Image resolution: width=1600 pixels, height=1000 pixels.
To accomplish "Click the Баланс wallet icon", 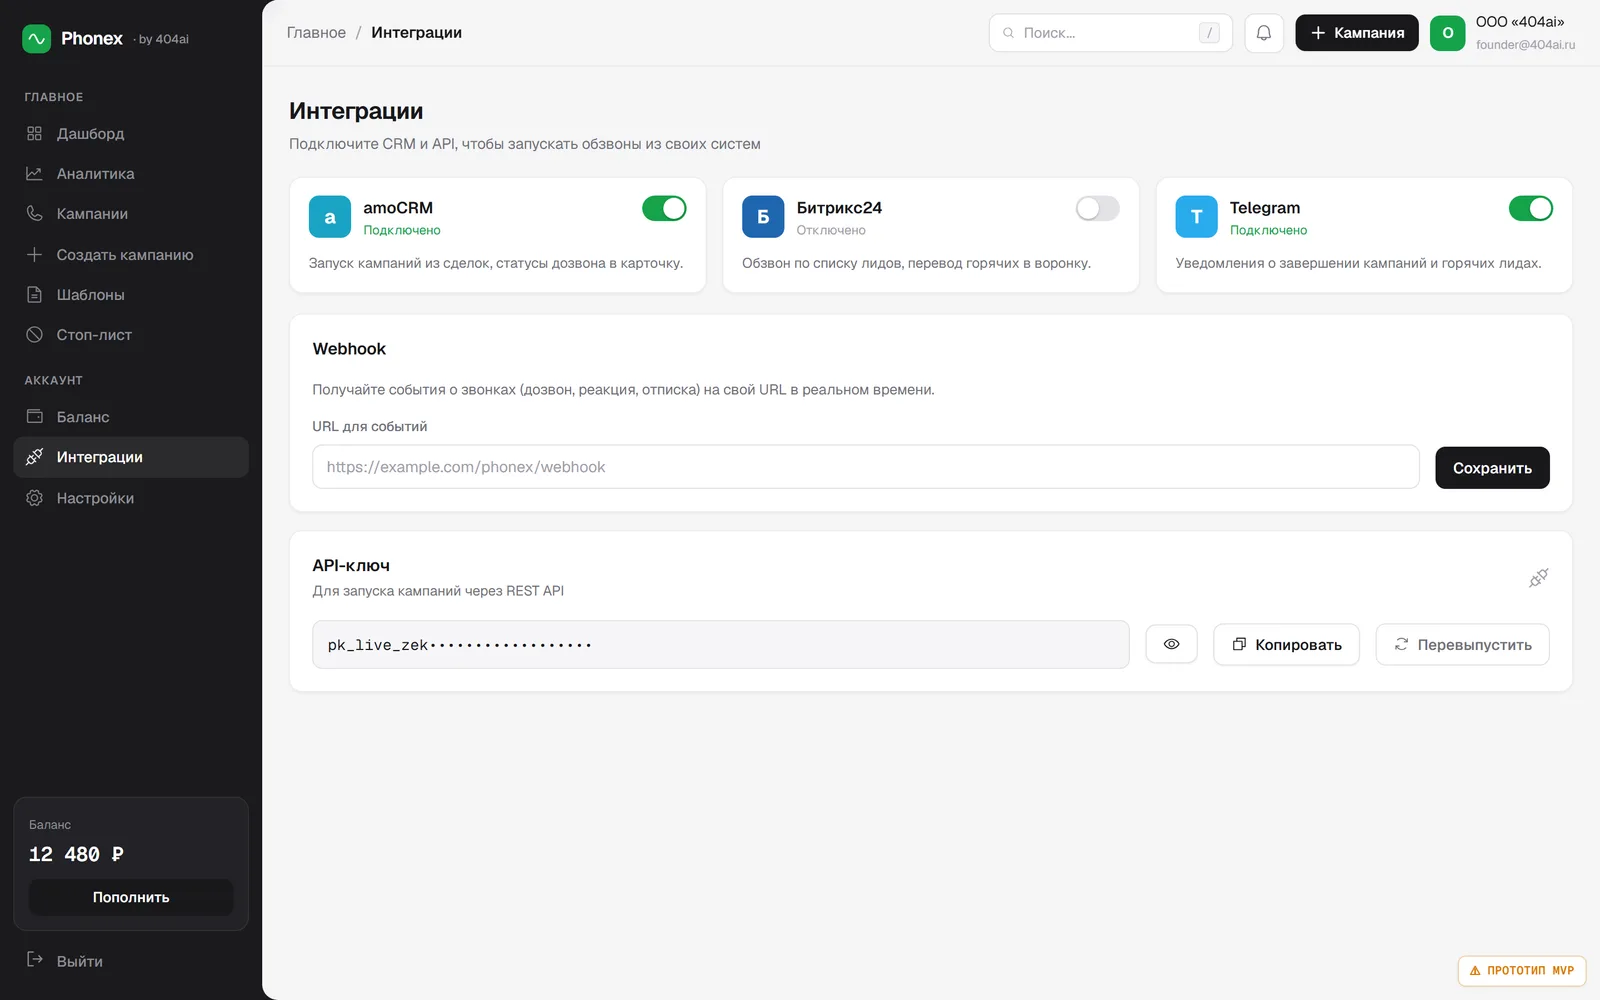I will pyautogui.click(x=34, y=416).
